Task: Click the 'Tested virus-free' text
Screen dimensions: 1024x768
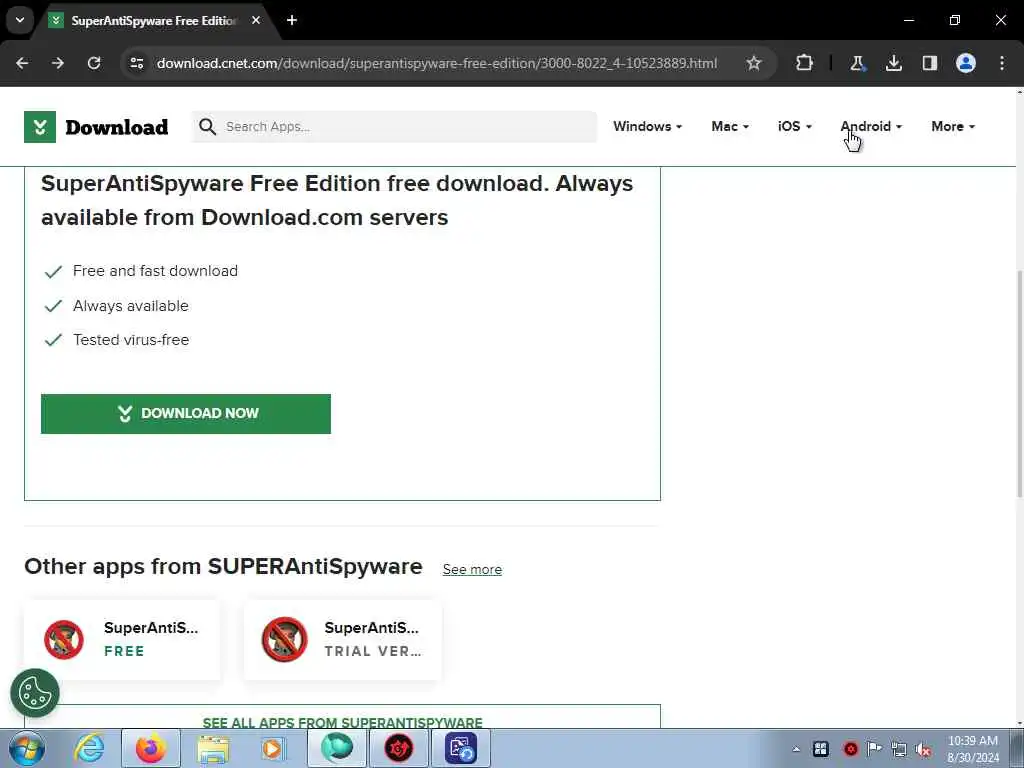Action: (x=131, y=340)
